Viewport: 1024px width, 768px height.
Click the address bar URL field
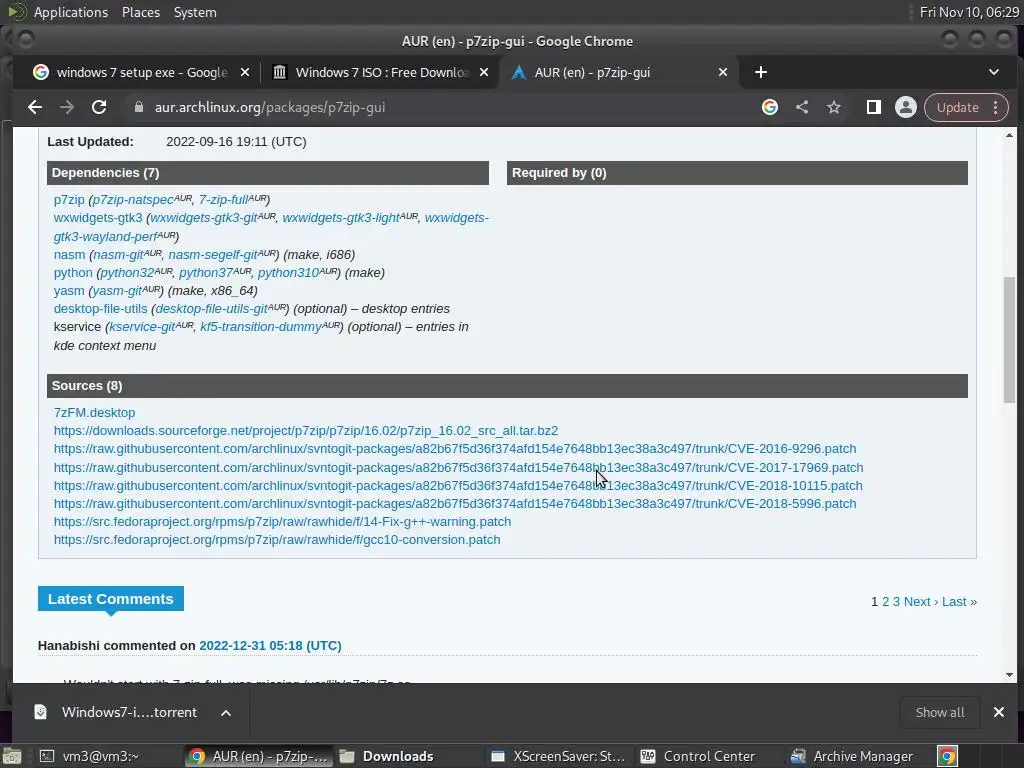(444, 107)
